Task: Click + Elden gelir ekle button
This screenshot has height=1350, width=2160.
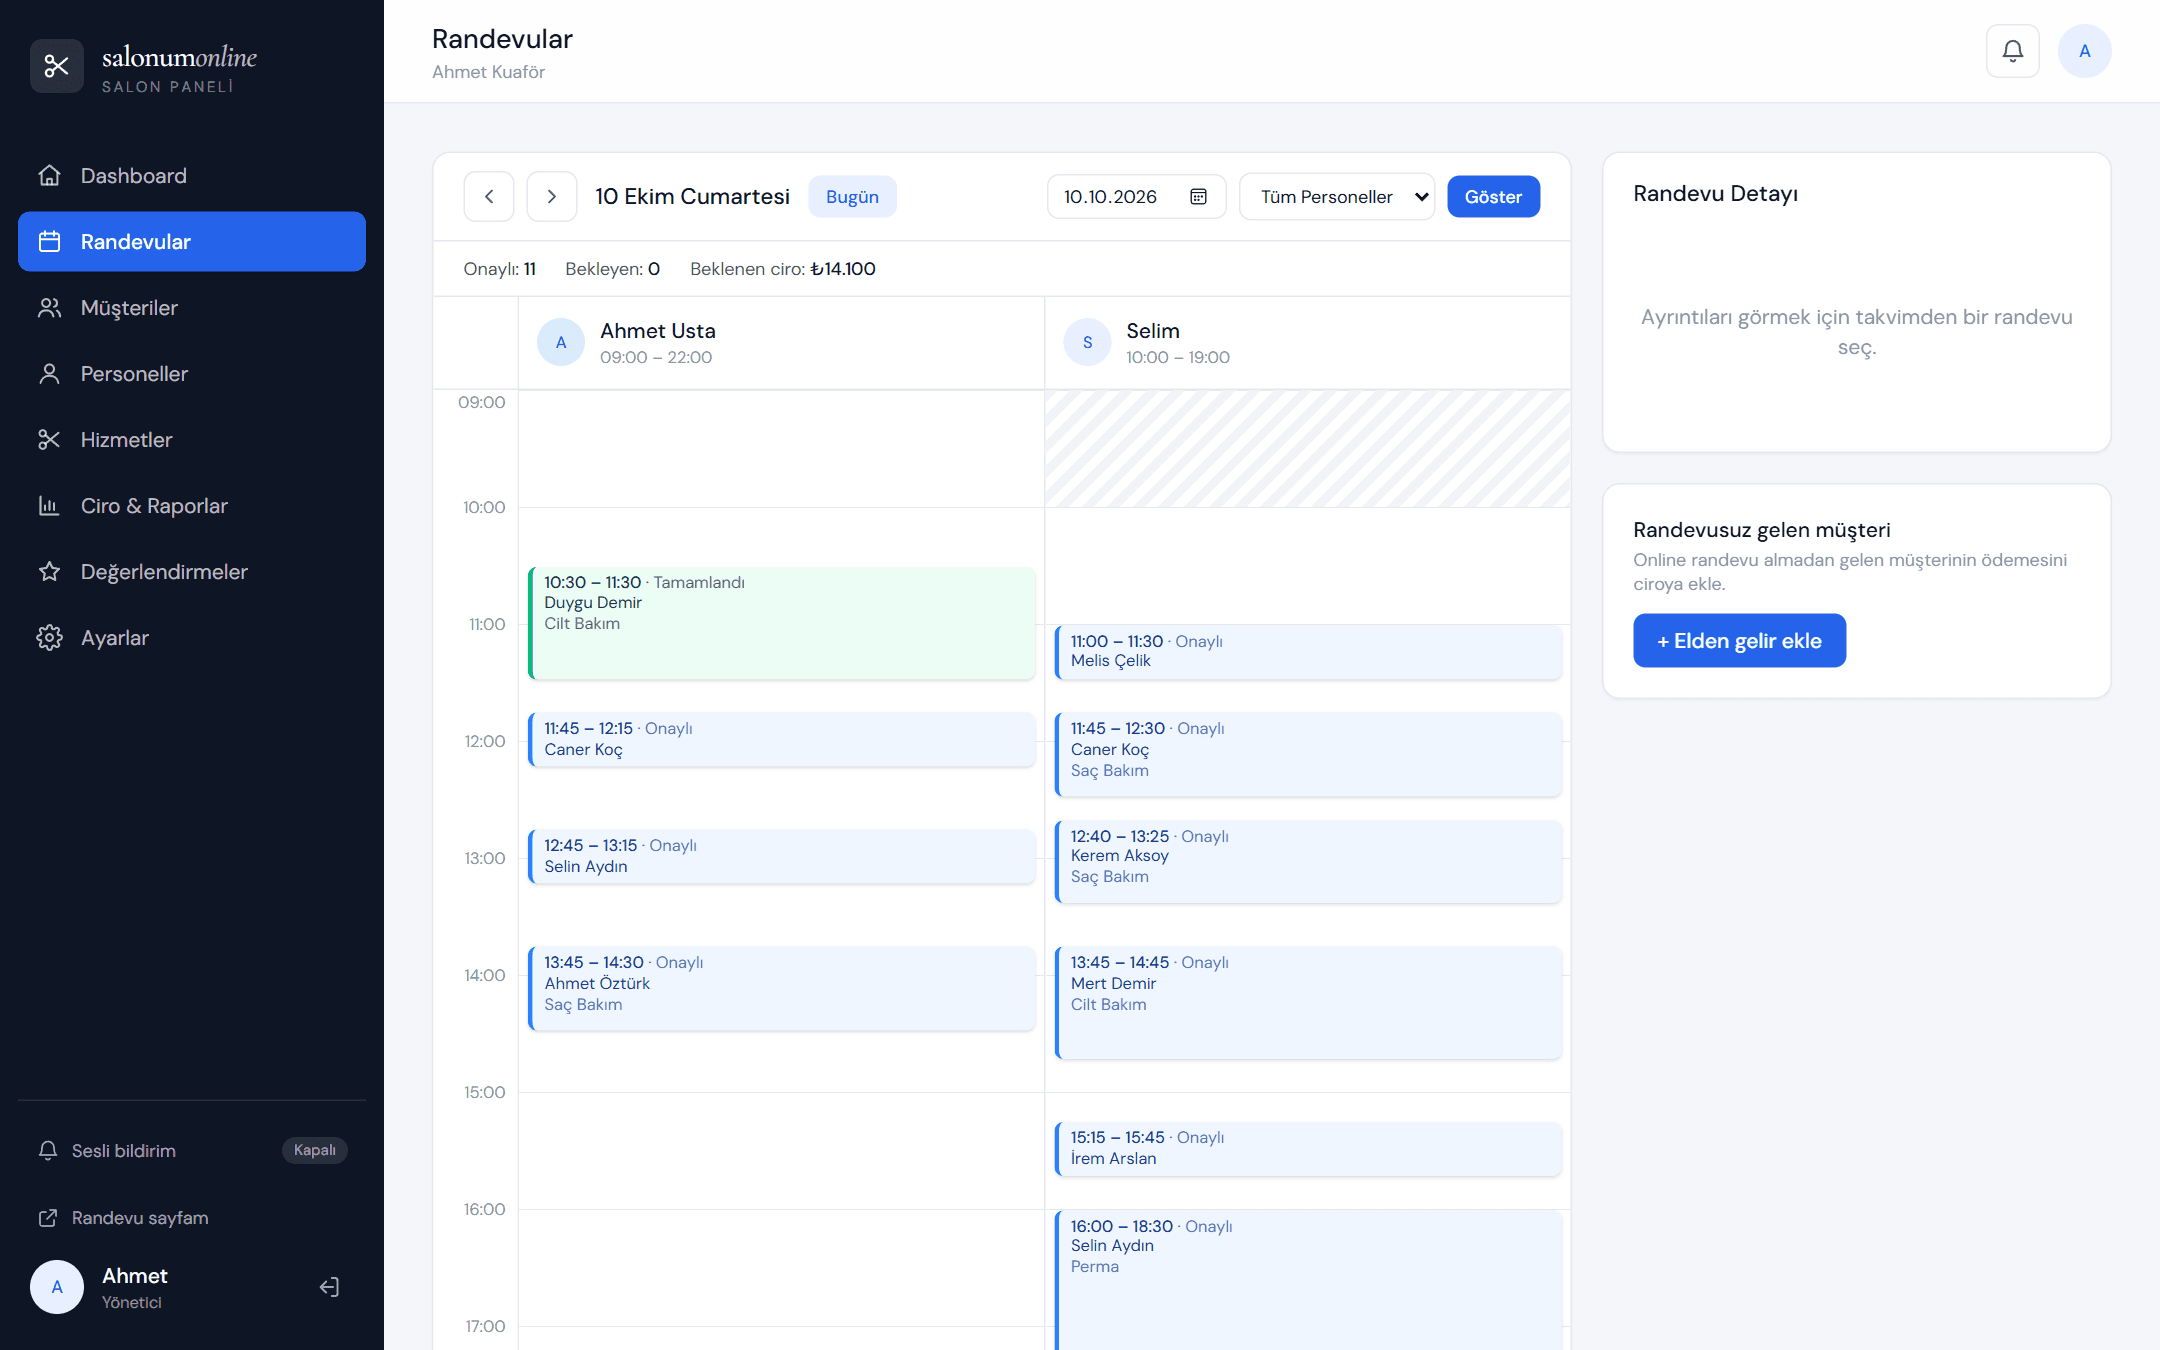Action: (1739, 641)
